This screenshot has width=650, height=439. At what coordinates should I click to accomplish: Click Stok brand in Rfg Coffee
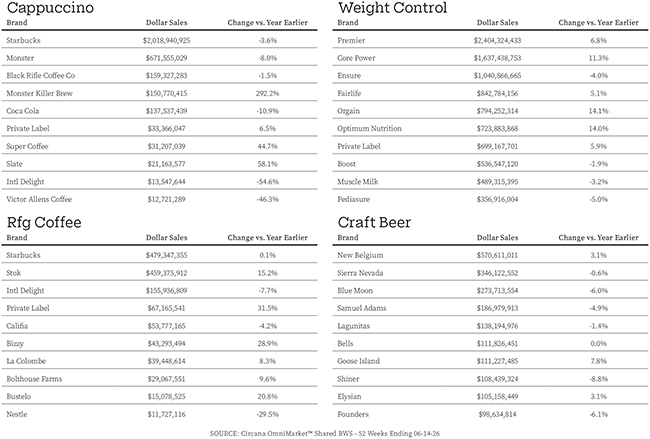coord(14,273)
